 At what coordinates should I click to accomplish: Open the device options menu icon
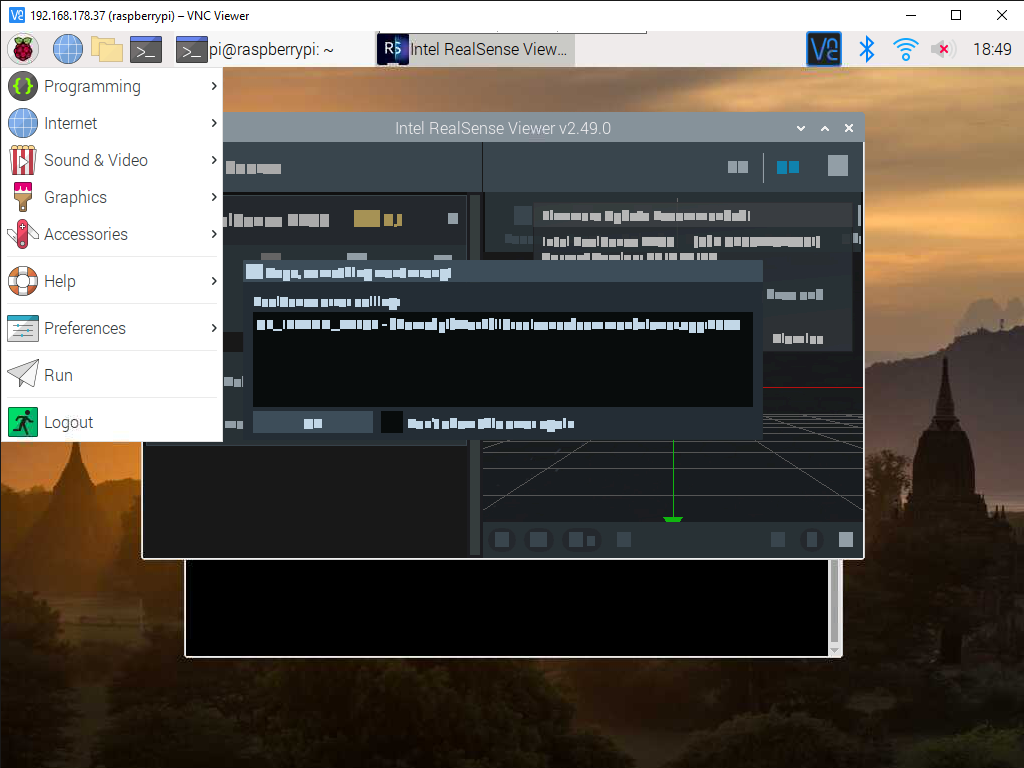coord(453,218)
